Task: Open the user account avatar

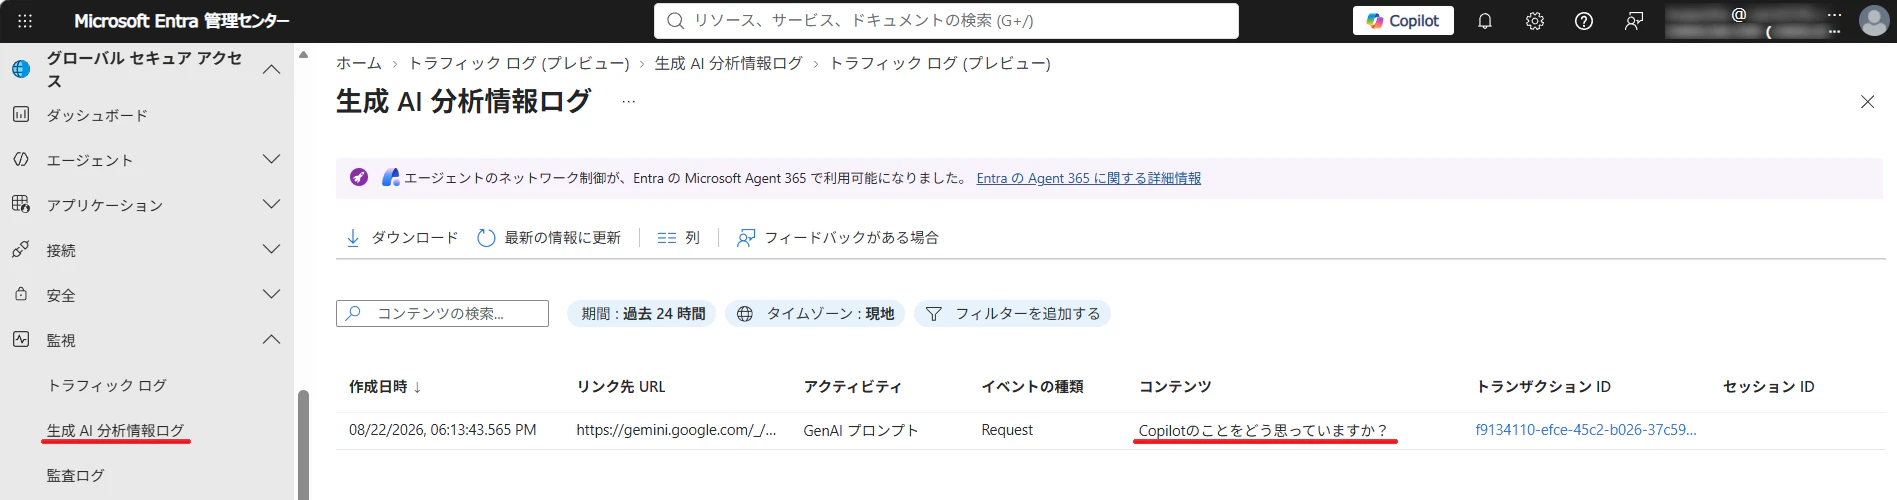Action: [1873, 20]
